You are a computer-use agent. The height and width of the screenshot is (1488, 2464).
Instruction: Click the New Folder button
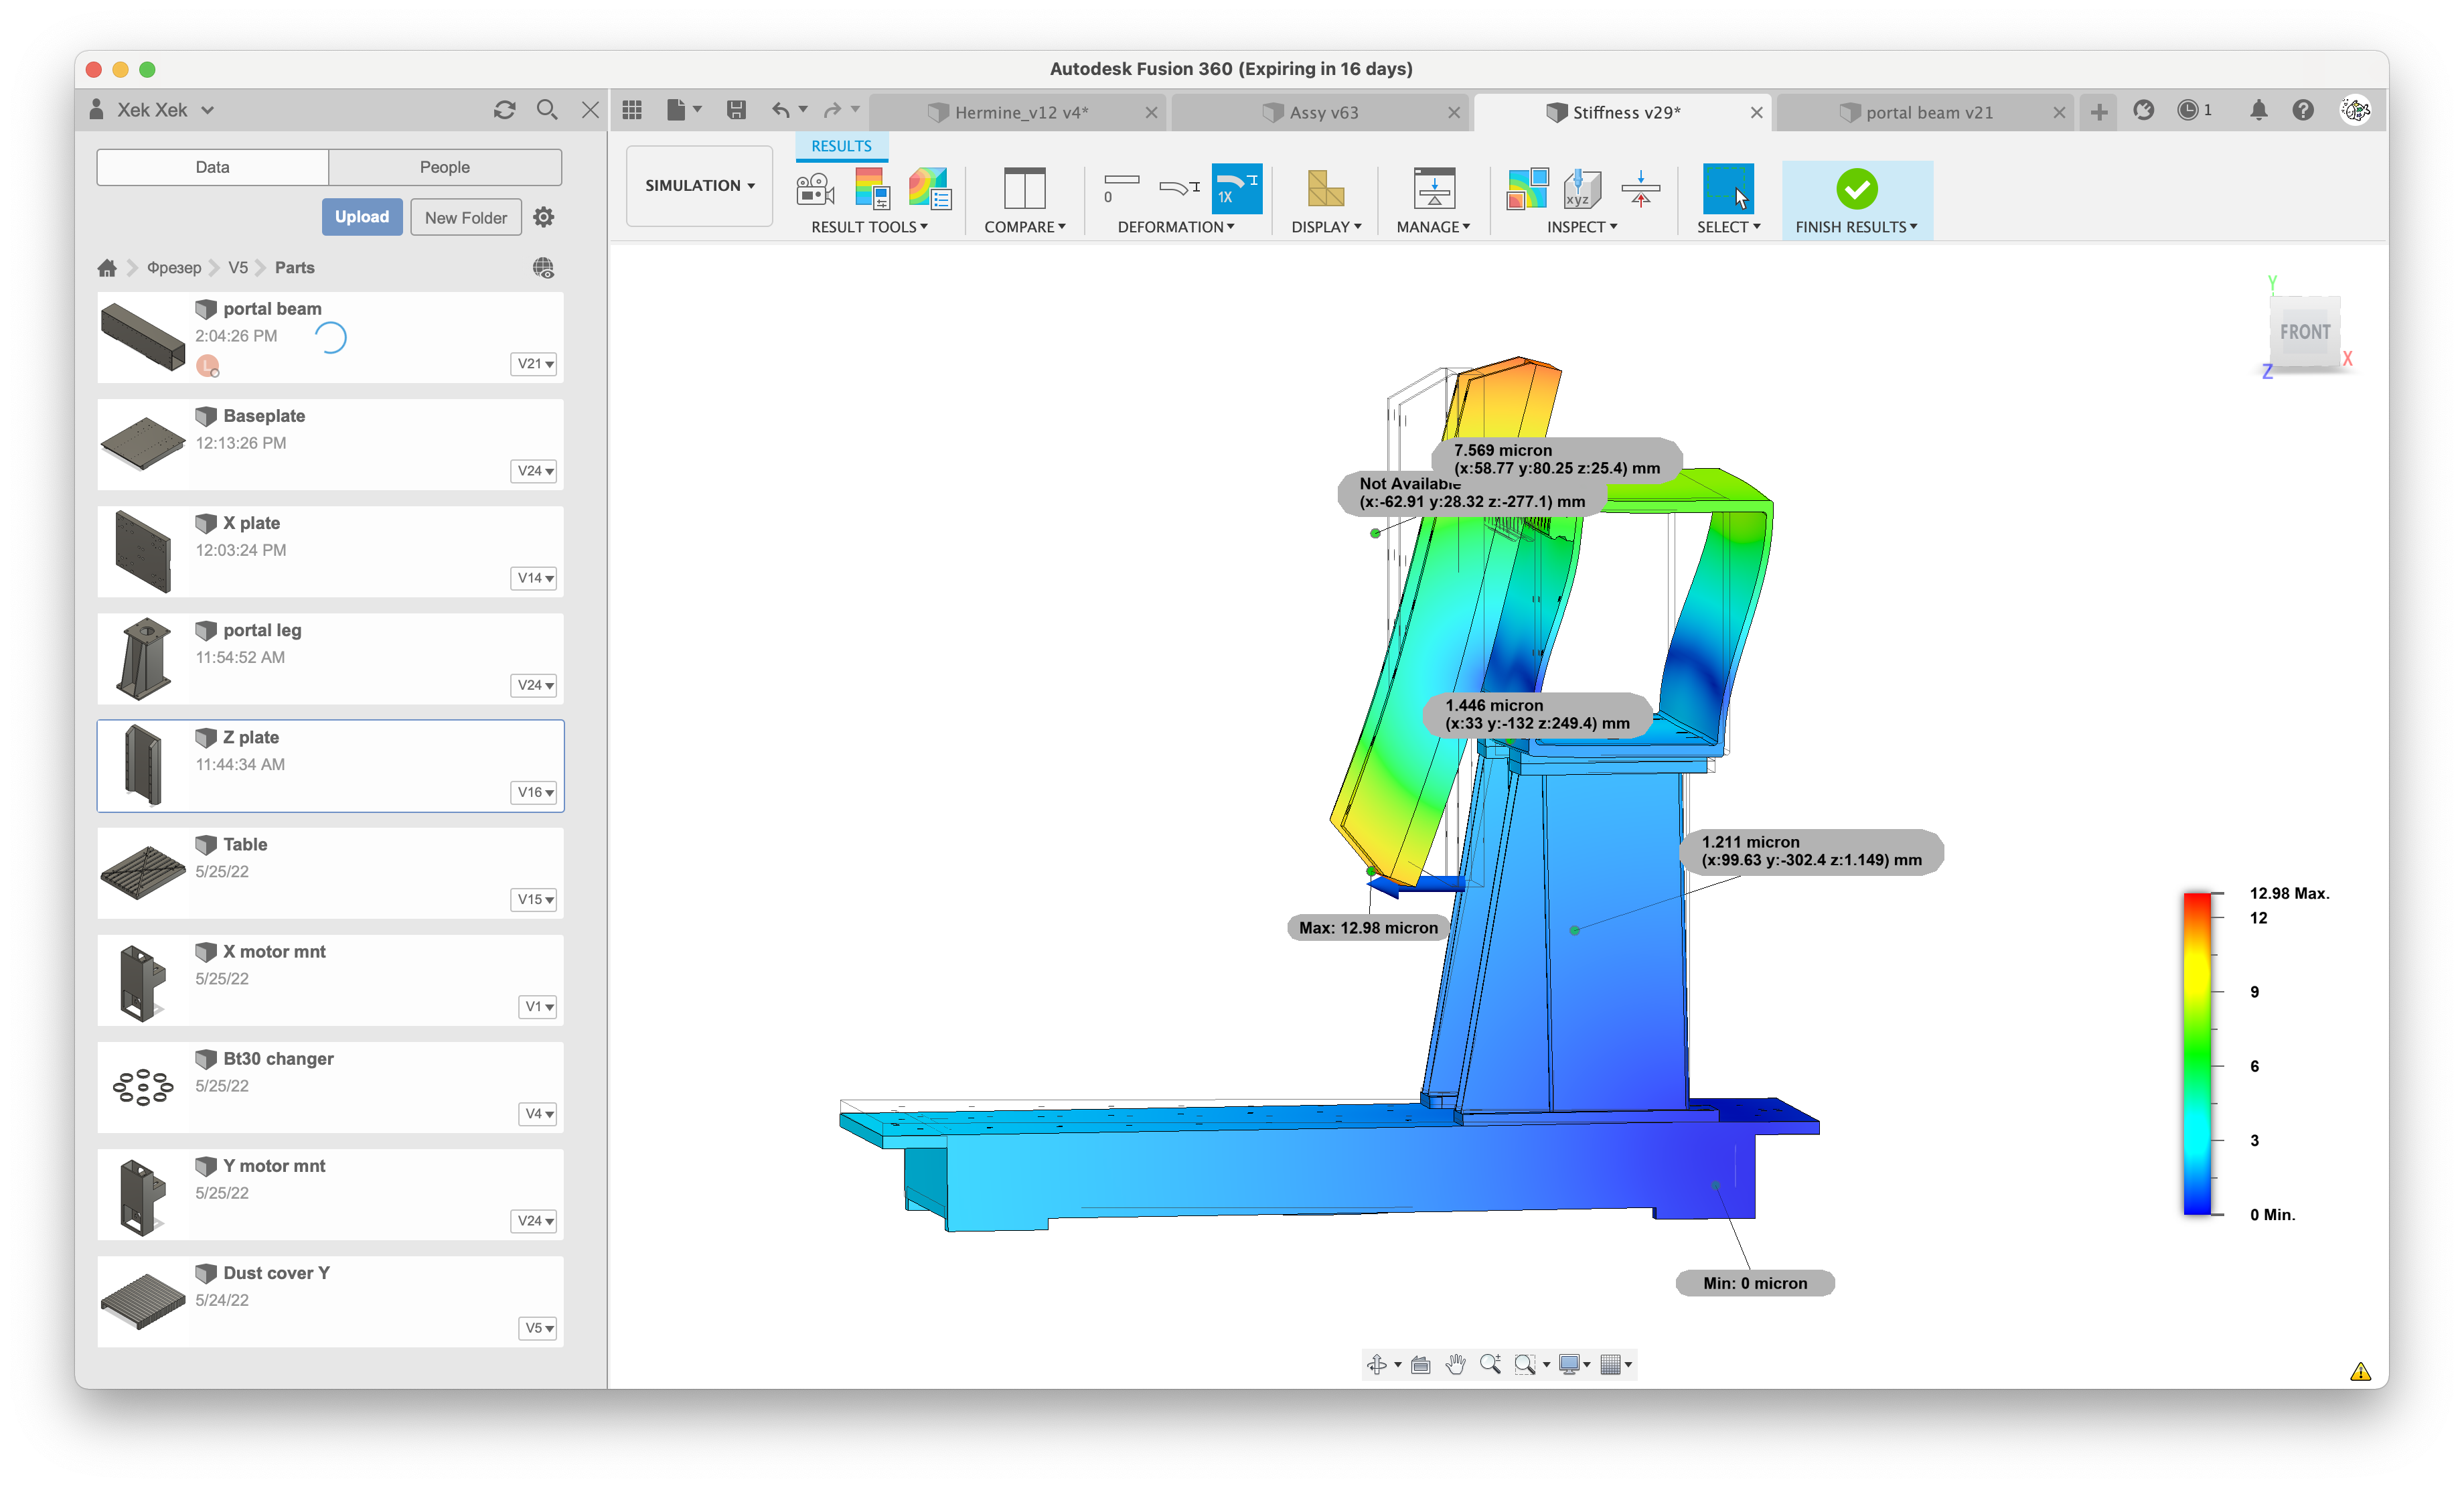(x=465, y=217)
